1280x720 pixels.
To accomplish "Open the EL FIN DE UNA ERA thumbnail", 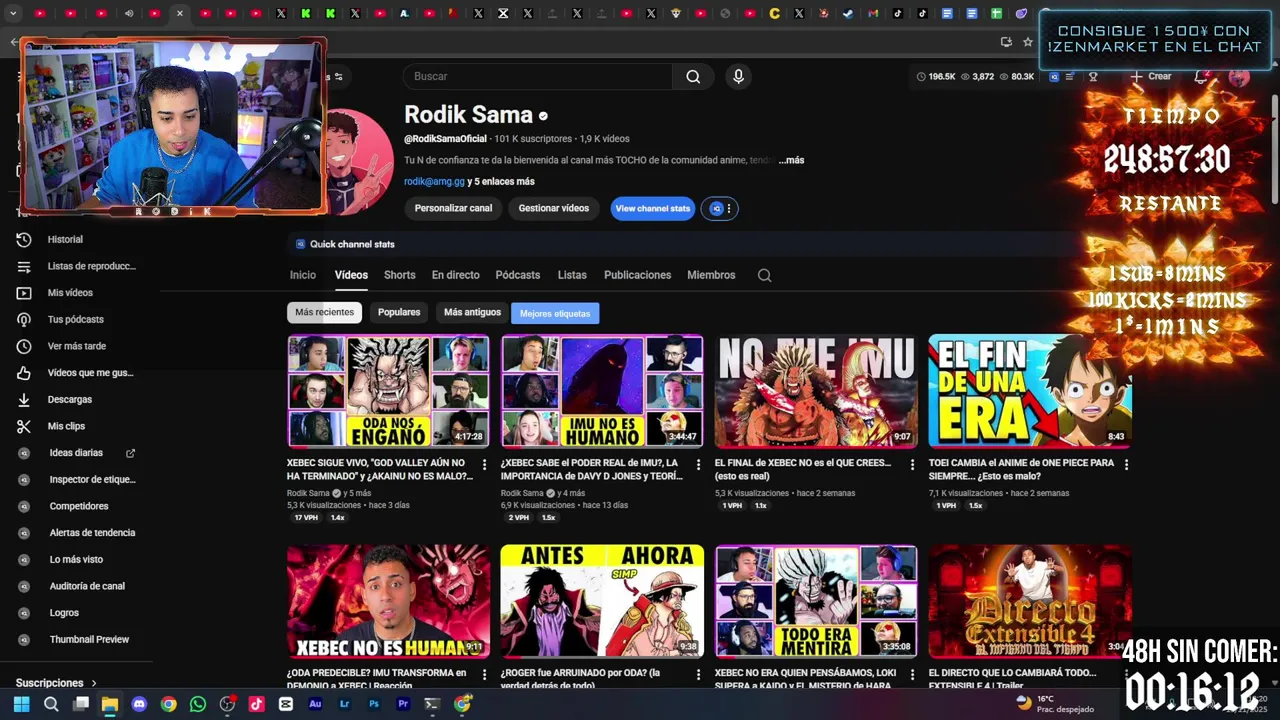I will (x=1030, y=390).
